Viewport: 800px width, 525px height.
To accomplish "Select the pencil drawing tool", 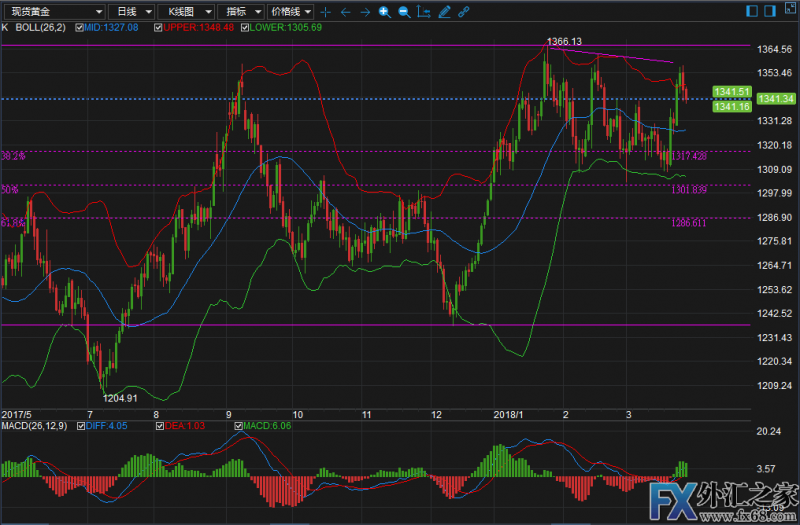I will (x=445, y=12).
